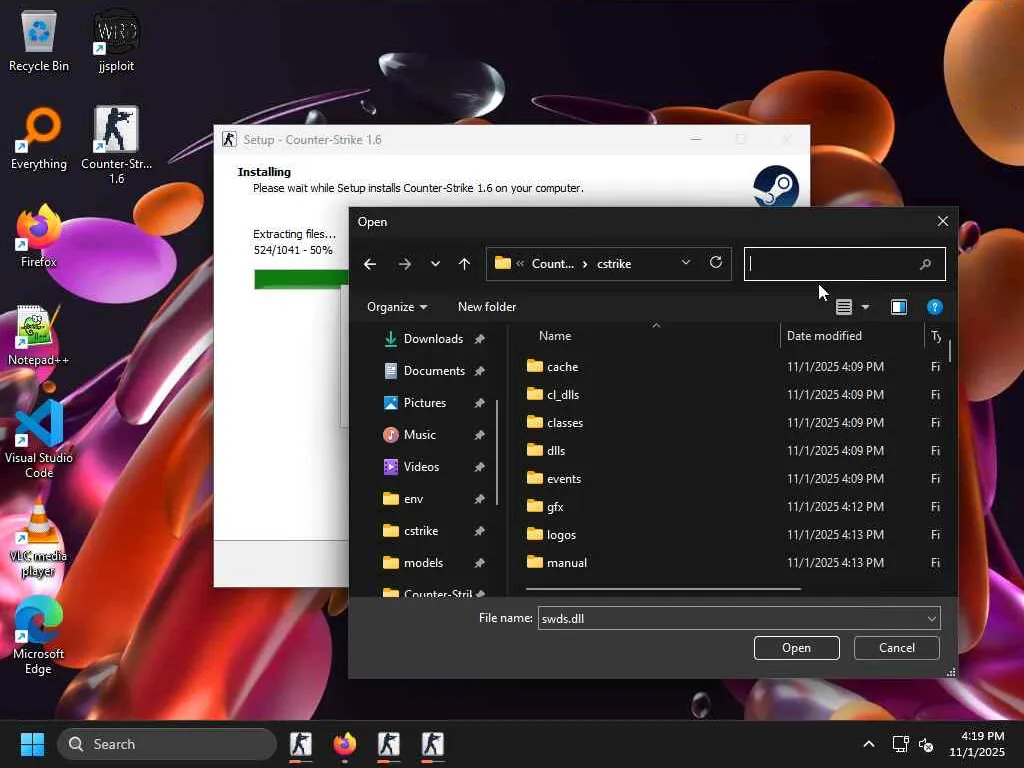Show hidden system tray icons
Viewport: 1024px width, 768px height.
click(869, 744)
